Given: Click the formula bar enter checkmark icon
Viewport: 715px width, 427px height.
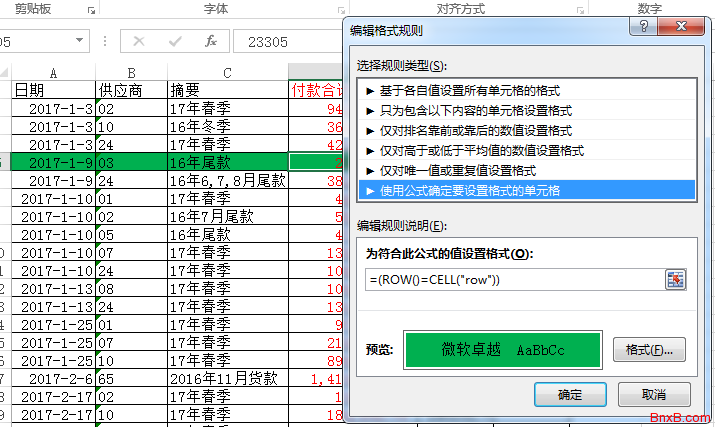Looking at the screenshot, I should click(175, 41).
